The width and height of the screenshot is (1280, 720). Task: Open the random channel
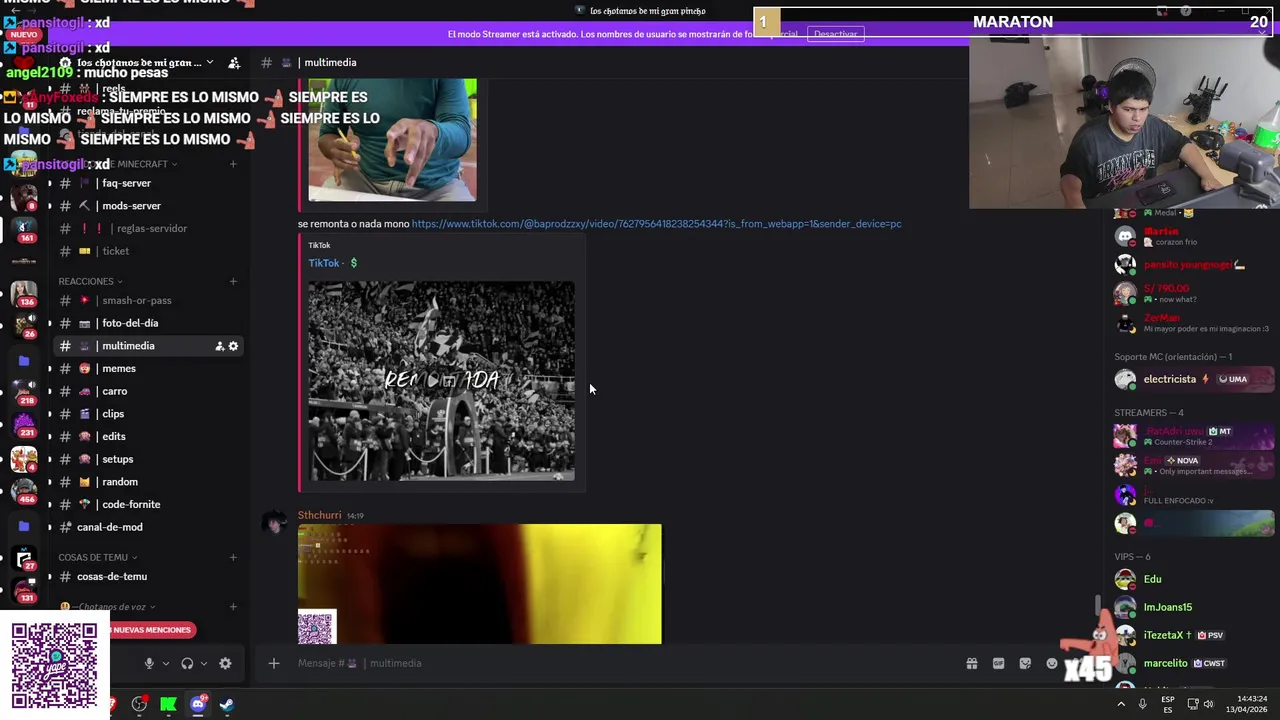click(x=148, y=482)
